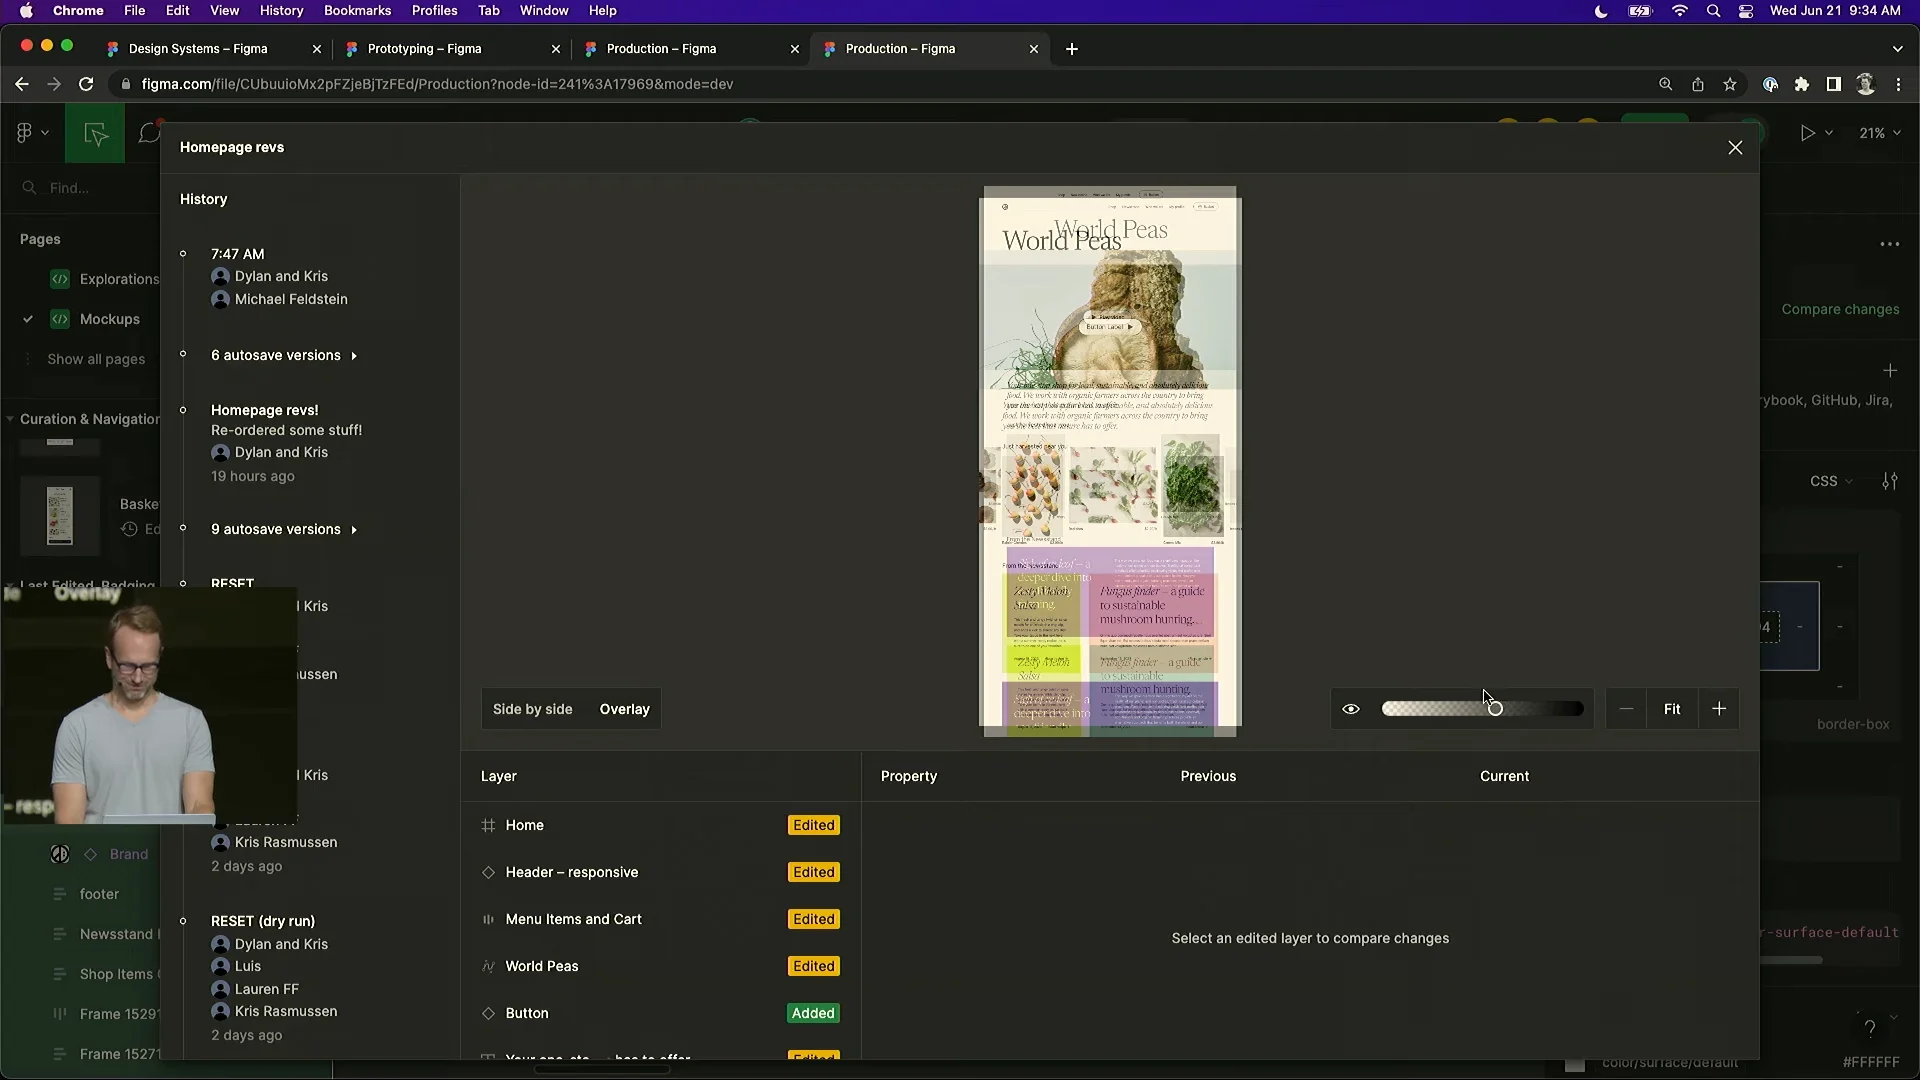Open the CSS language dropdown

(1831, 481)
